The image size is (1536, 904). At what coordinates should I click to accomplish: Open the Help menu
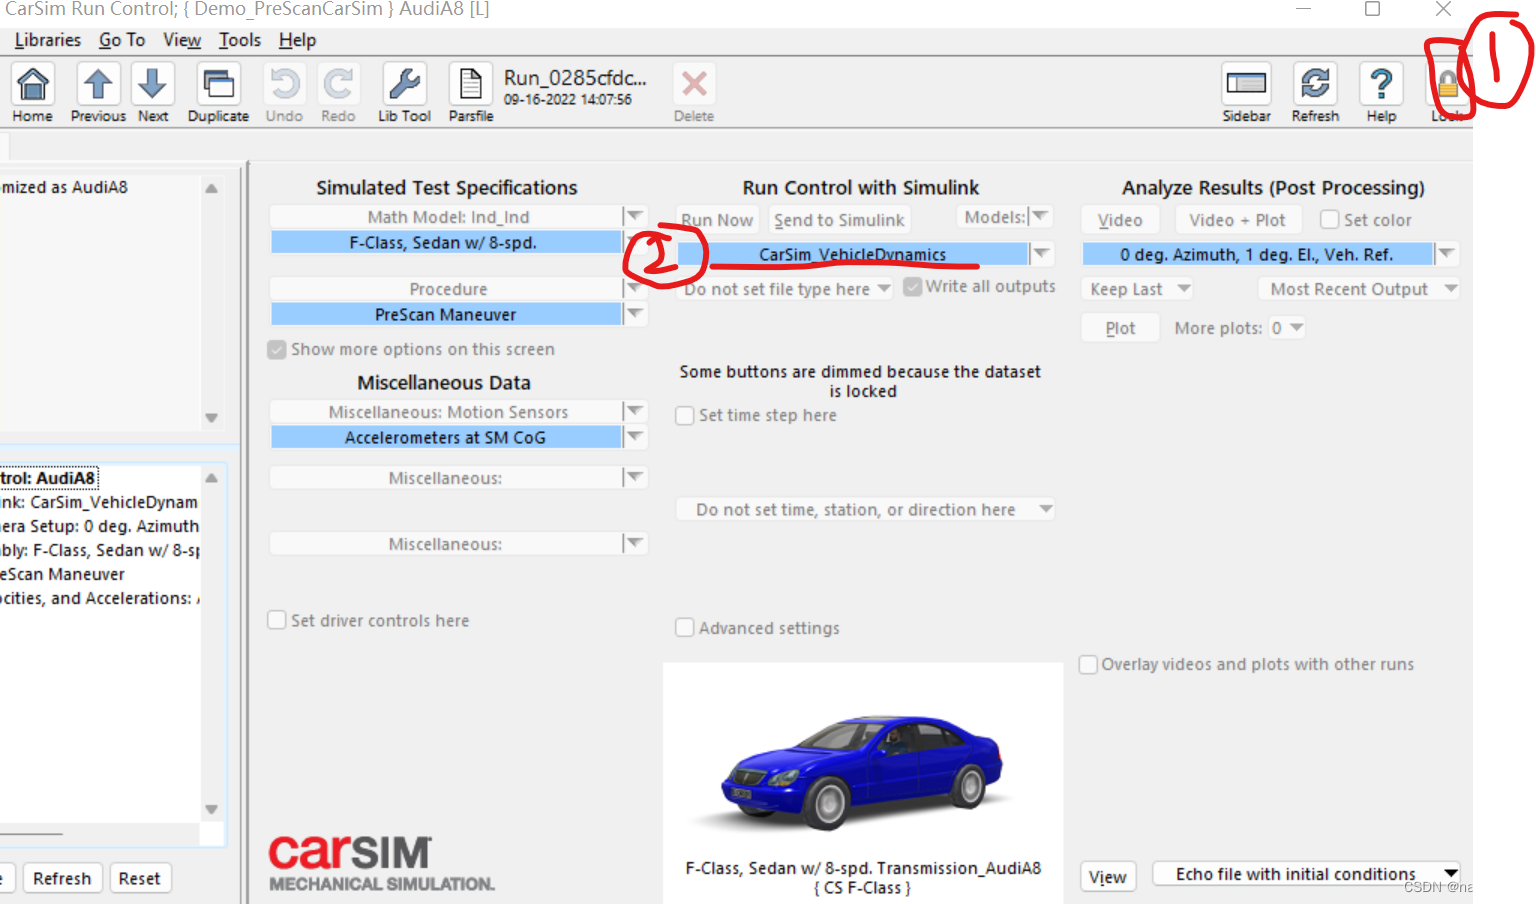(x=297, y=40)
